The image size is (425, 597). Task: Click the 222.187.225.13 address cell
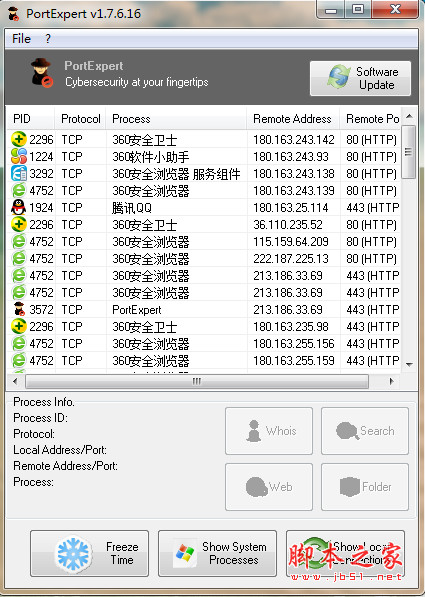[291, 259]
